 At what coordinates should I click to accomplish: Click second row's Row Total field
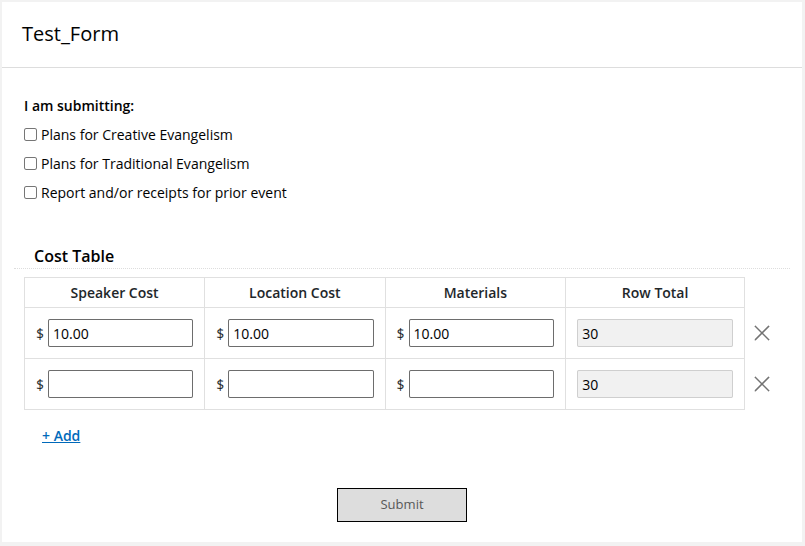coord(654,384)
